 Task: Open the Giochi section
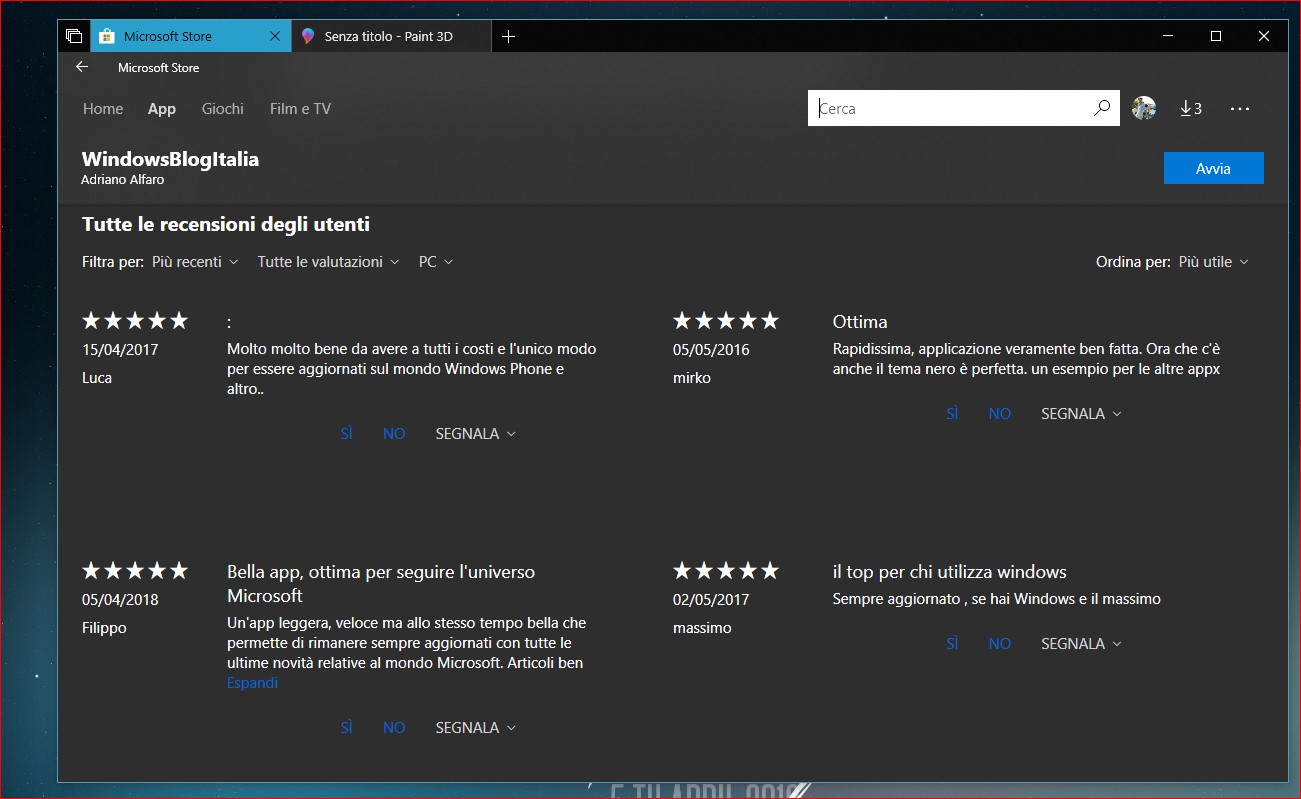tap(223, 109)
